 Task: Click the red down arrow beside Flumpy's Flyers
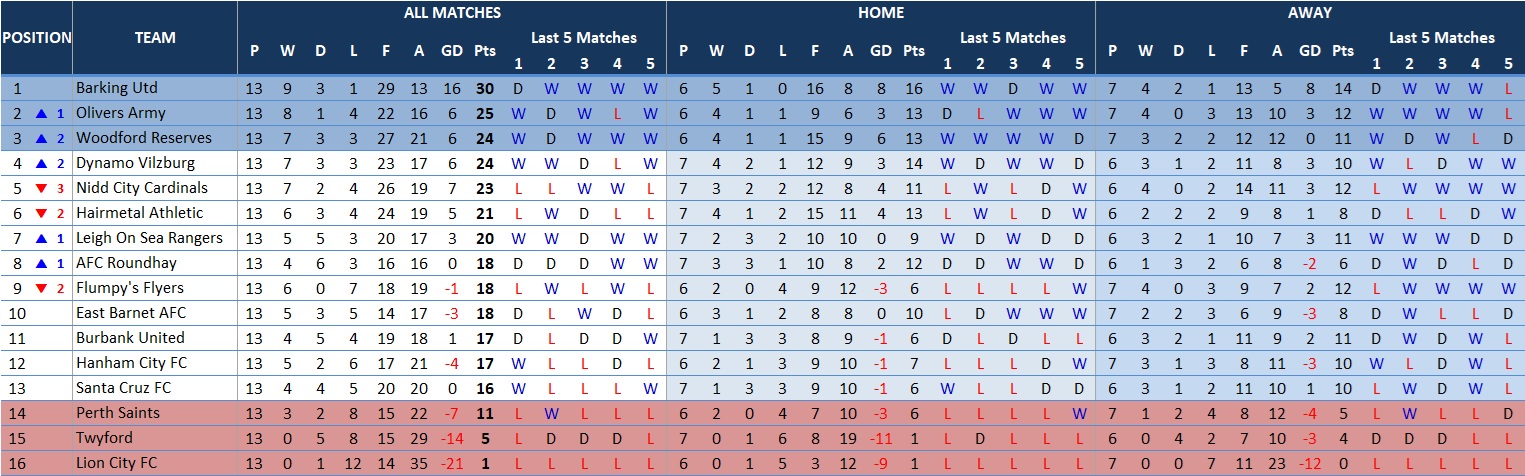tap(42, 288)
